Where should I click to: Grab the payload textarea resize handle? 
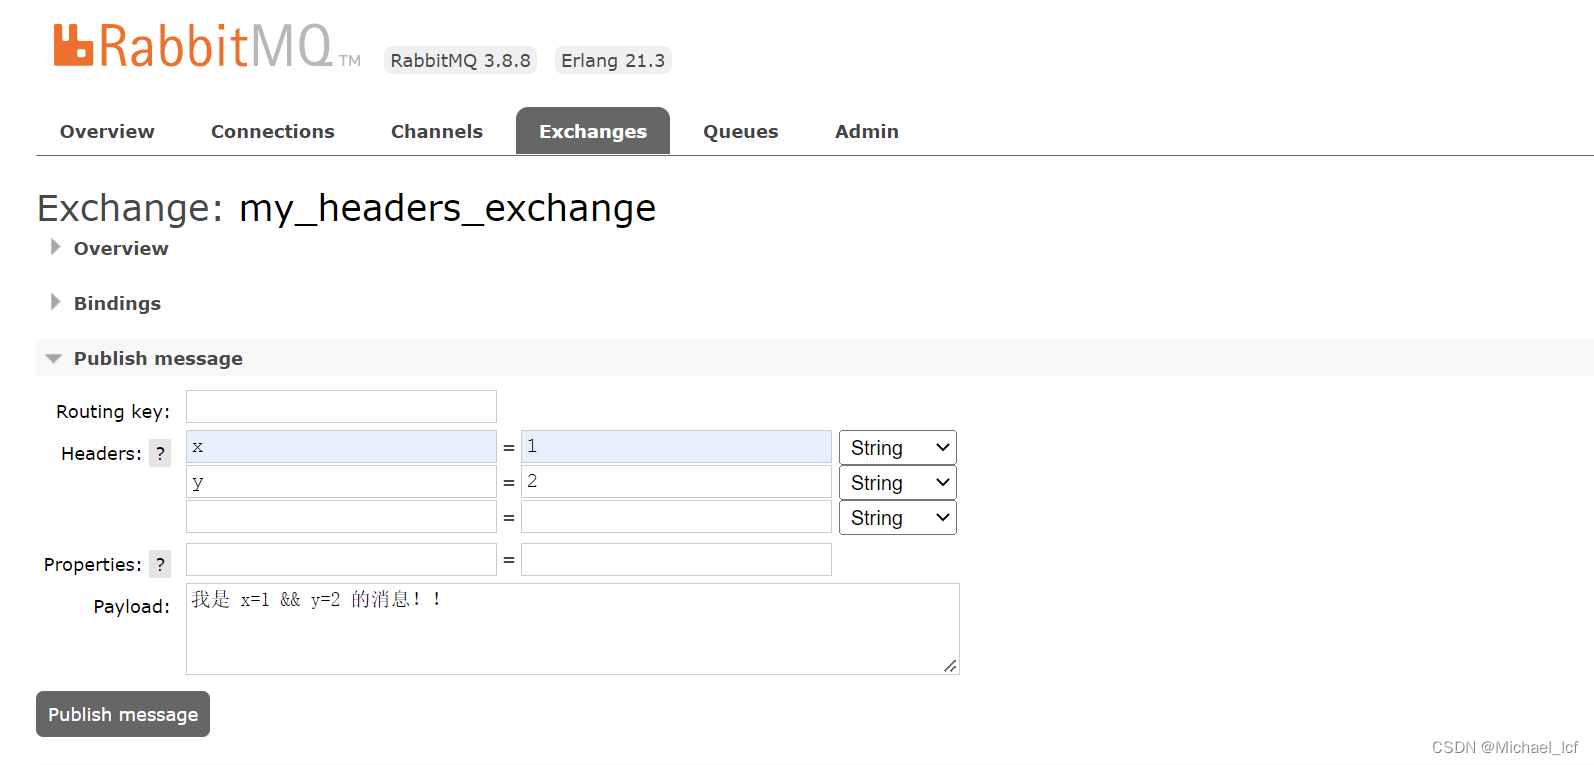pos(950,666)
